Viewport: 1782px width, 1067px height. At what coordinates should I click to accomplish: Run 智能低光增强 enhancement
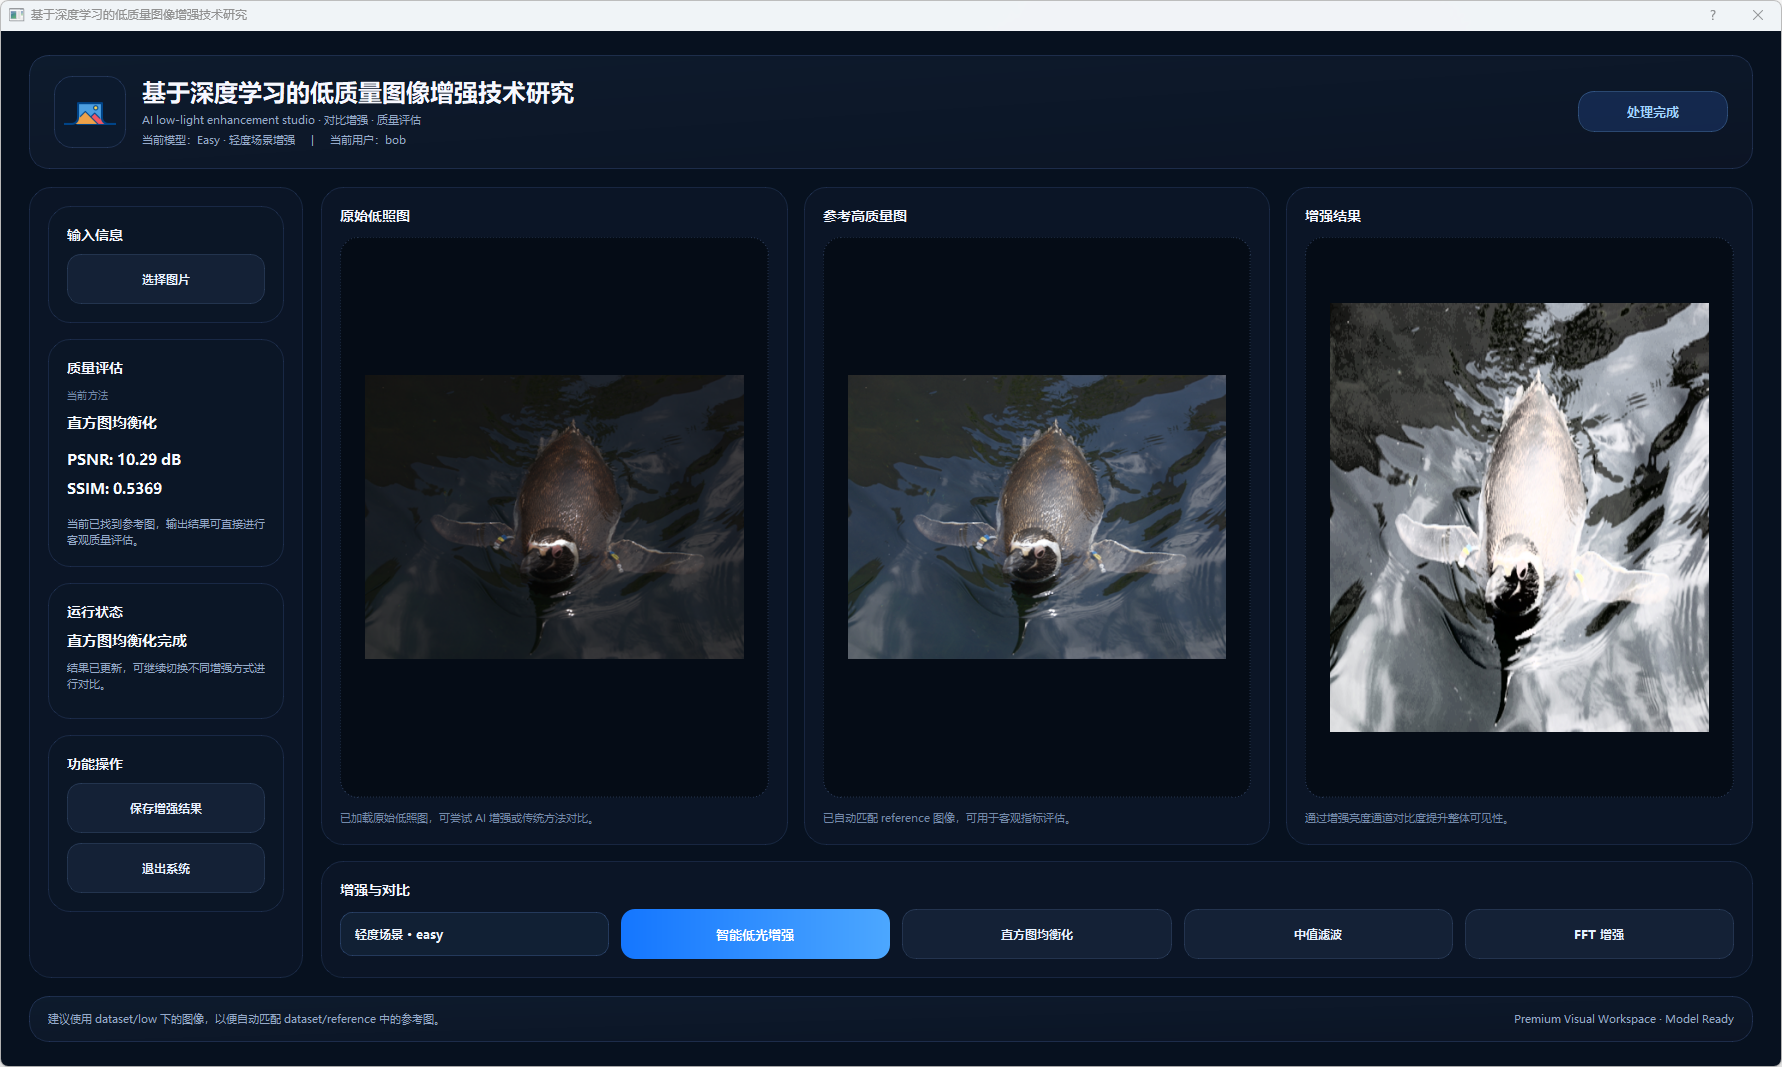pos(755,934)
